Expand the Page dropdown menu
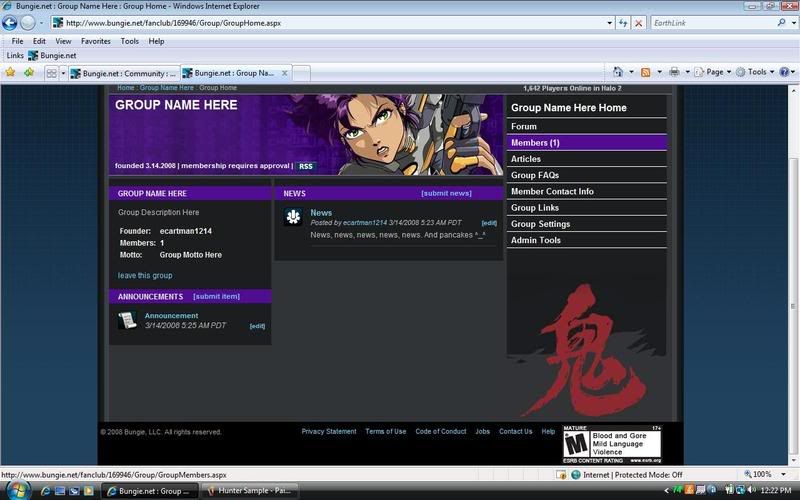This screenshot has height=500, width=800. [715, 72]
